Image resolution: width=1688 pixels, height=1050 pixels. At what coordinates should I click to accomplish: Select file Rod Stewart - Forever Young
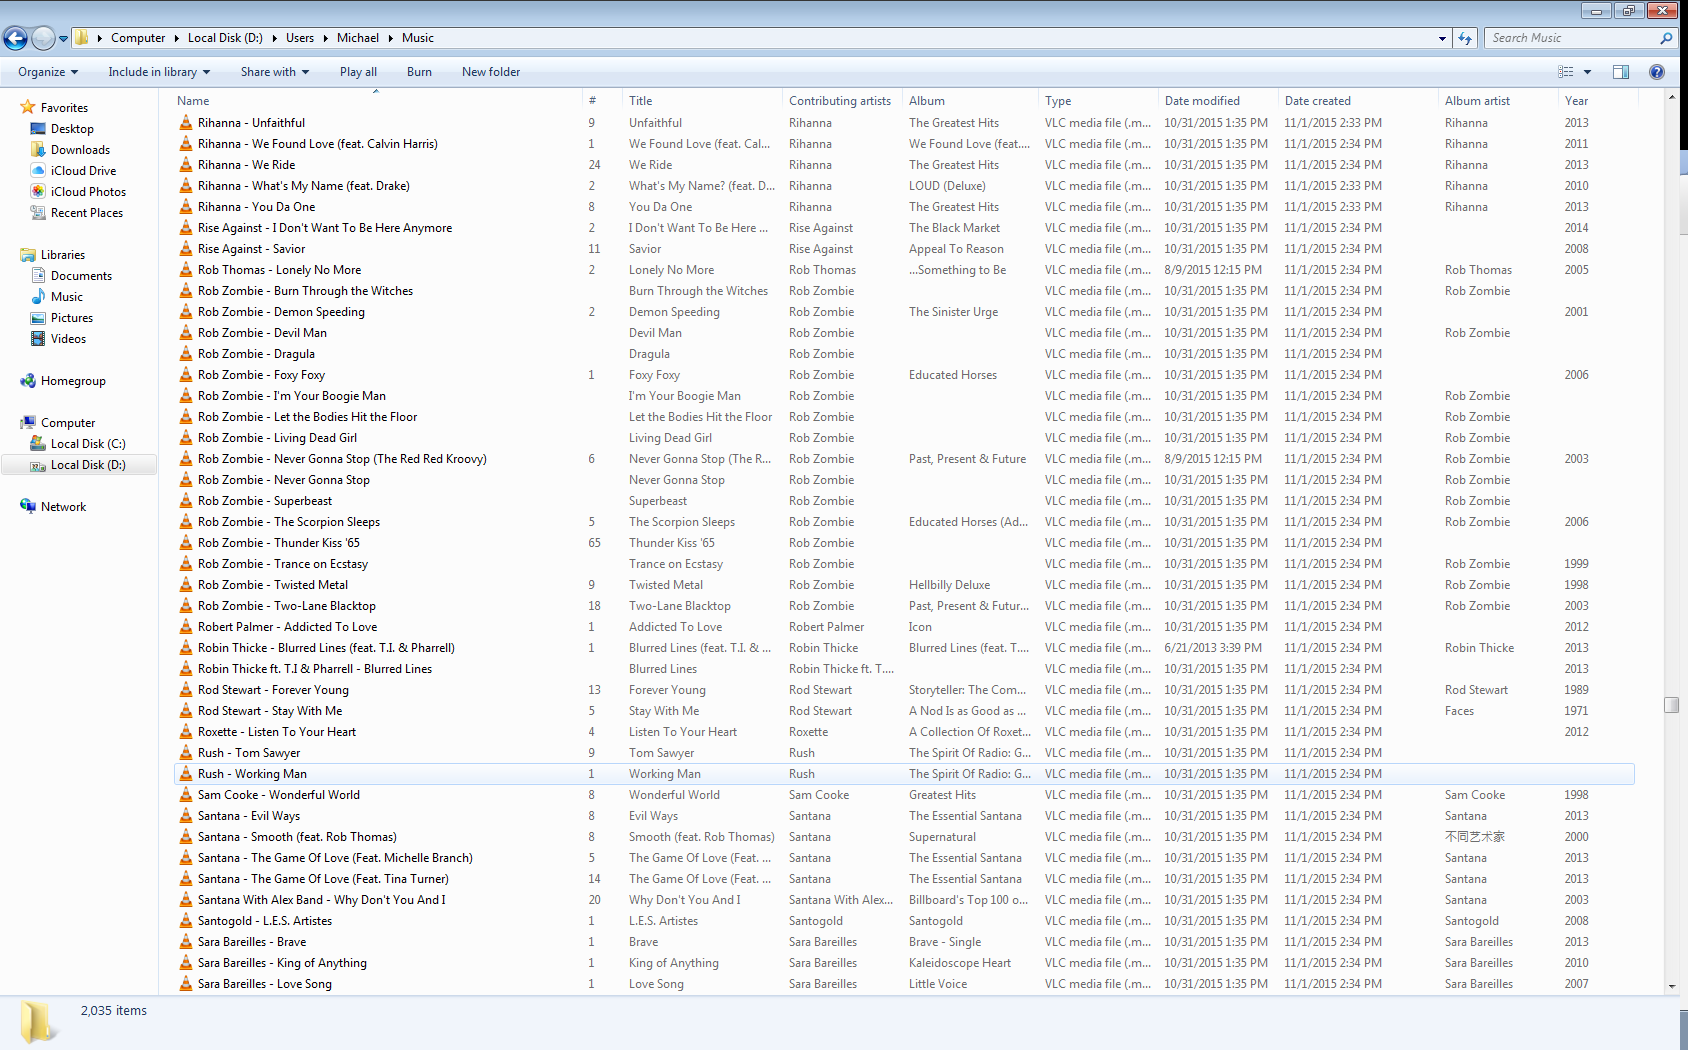(x=273, y=690)
